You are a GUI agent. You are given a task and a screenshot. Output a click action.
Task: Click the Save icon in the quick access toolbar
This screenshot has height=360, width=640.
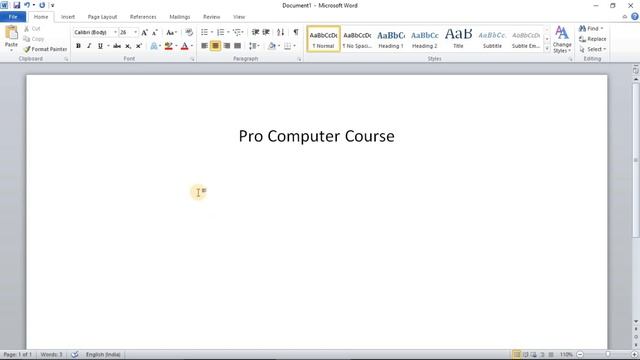pos(17,5)
